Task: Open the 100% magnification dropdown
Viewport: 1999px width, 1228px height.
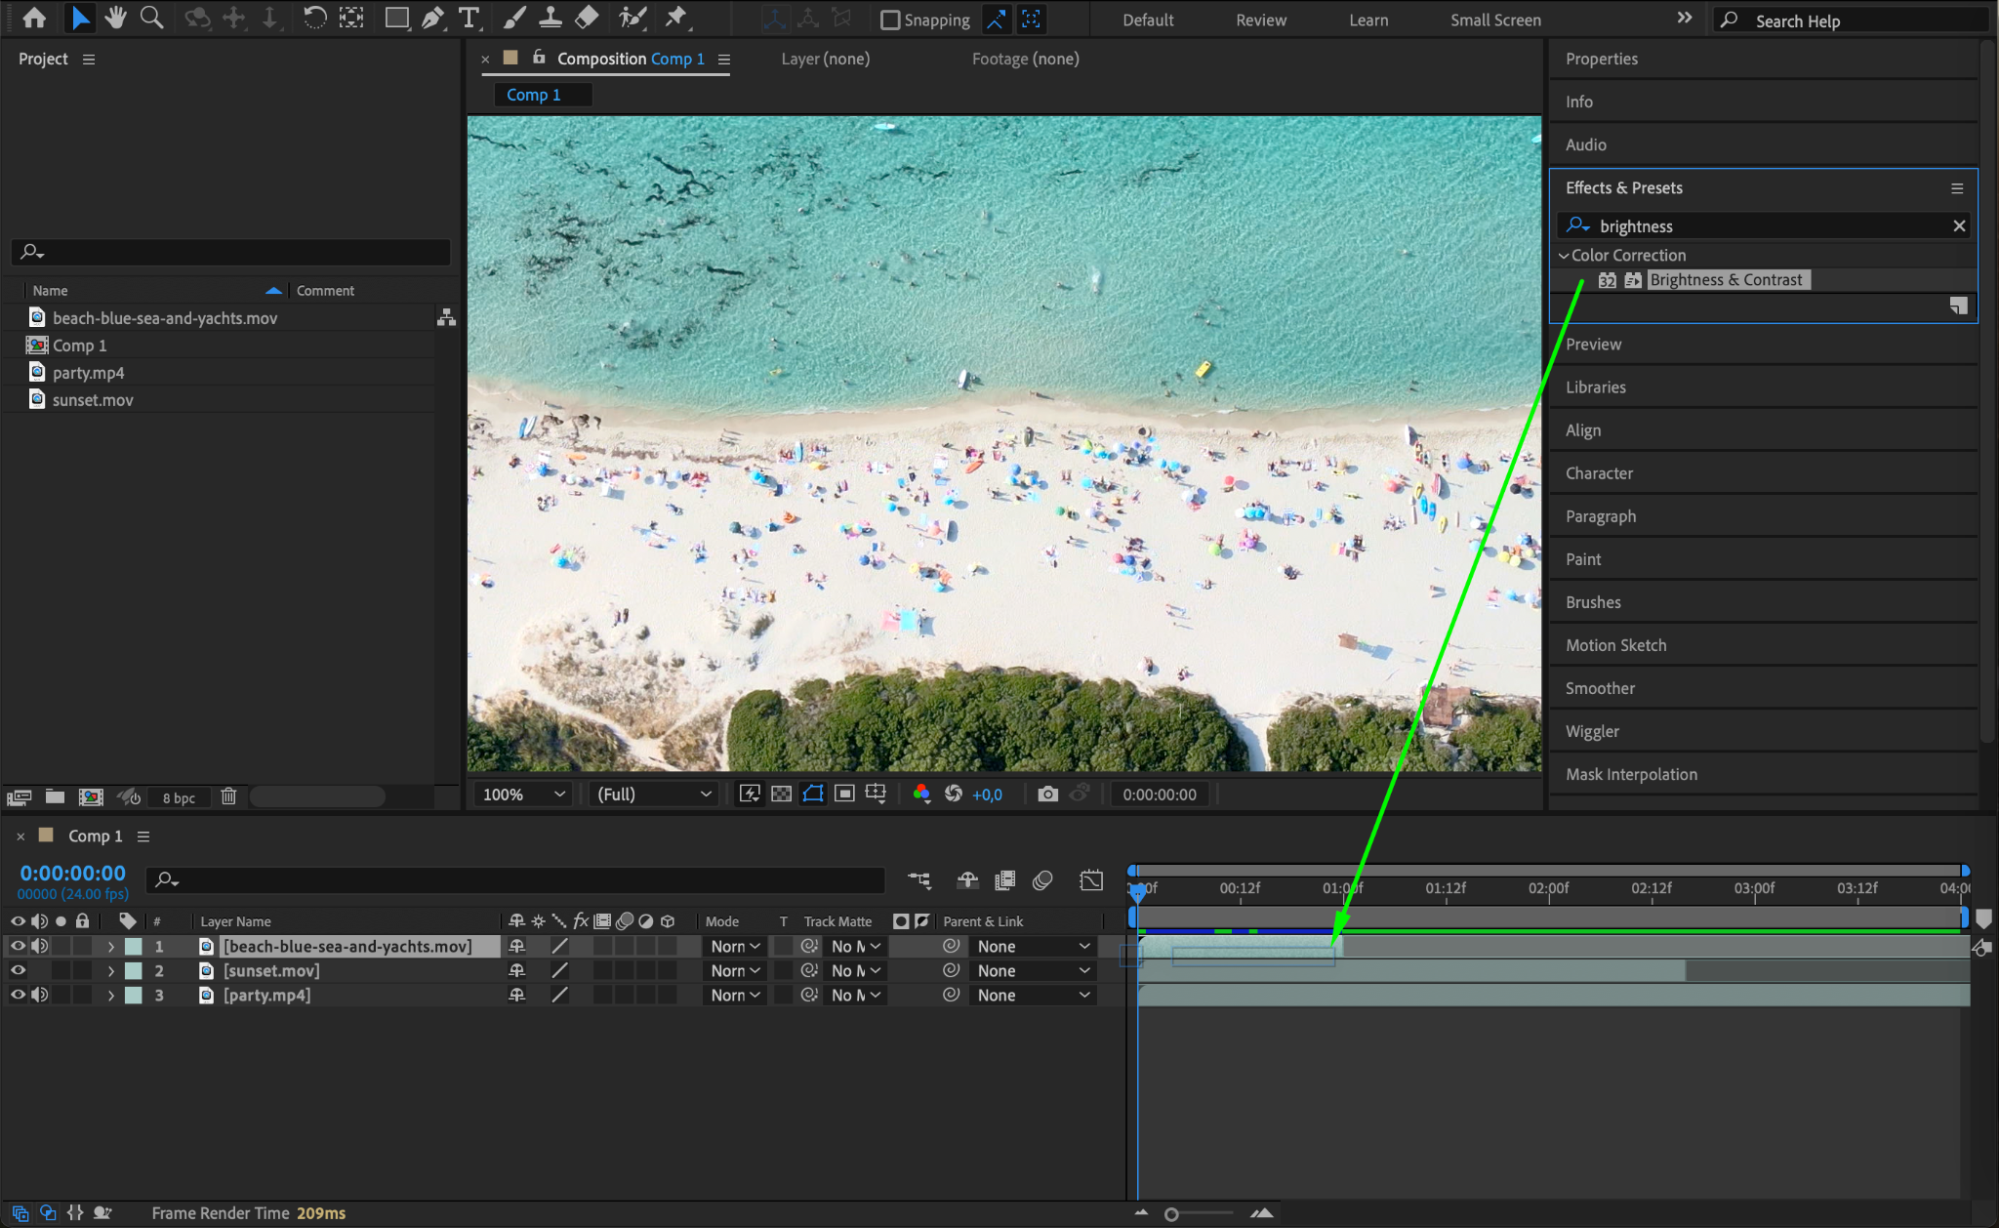Action: (524, 794)
